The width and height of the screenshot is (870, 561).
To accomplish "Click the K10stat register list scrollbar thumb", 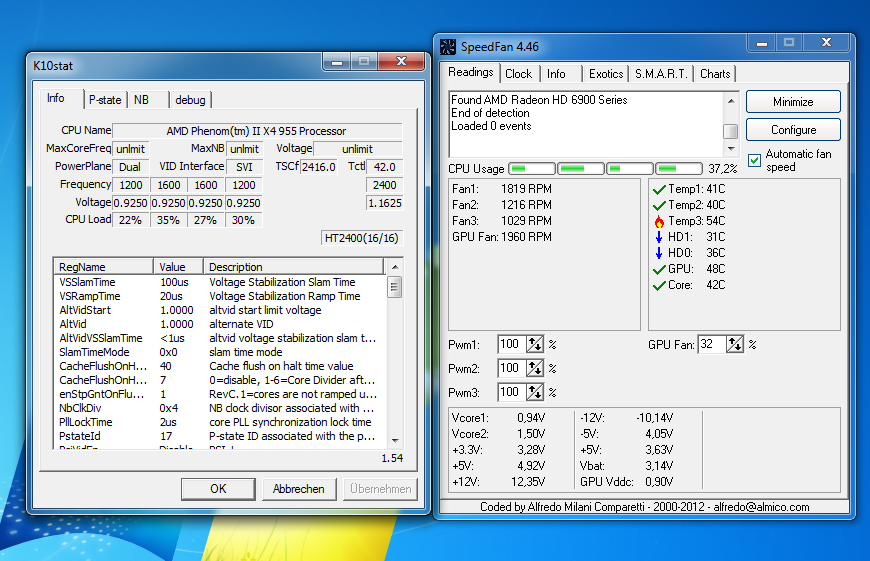I will click(394, 287).
